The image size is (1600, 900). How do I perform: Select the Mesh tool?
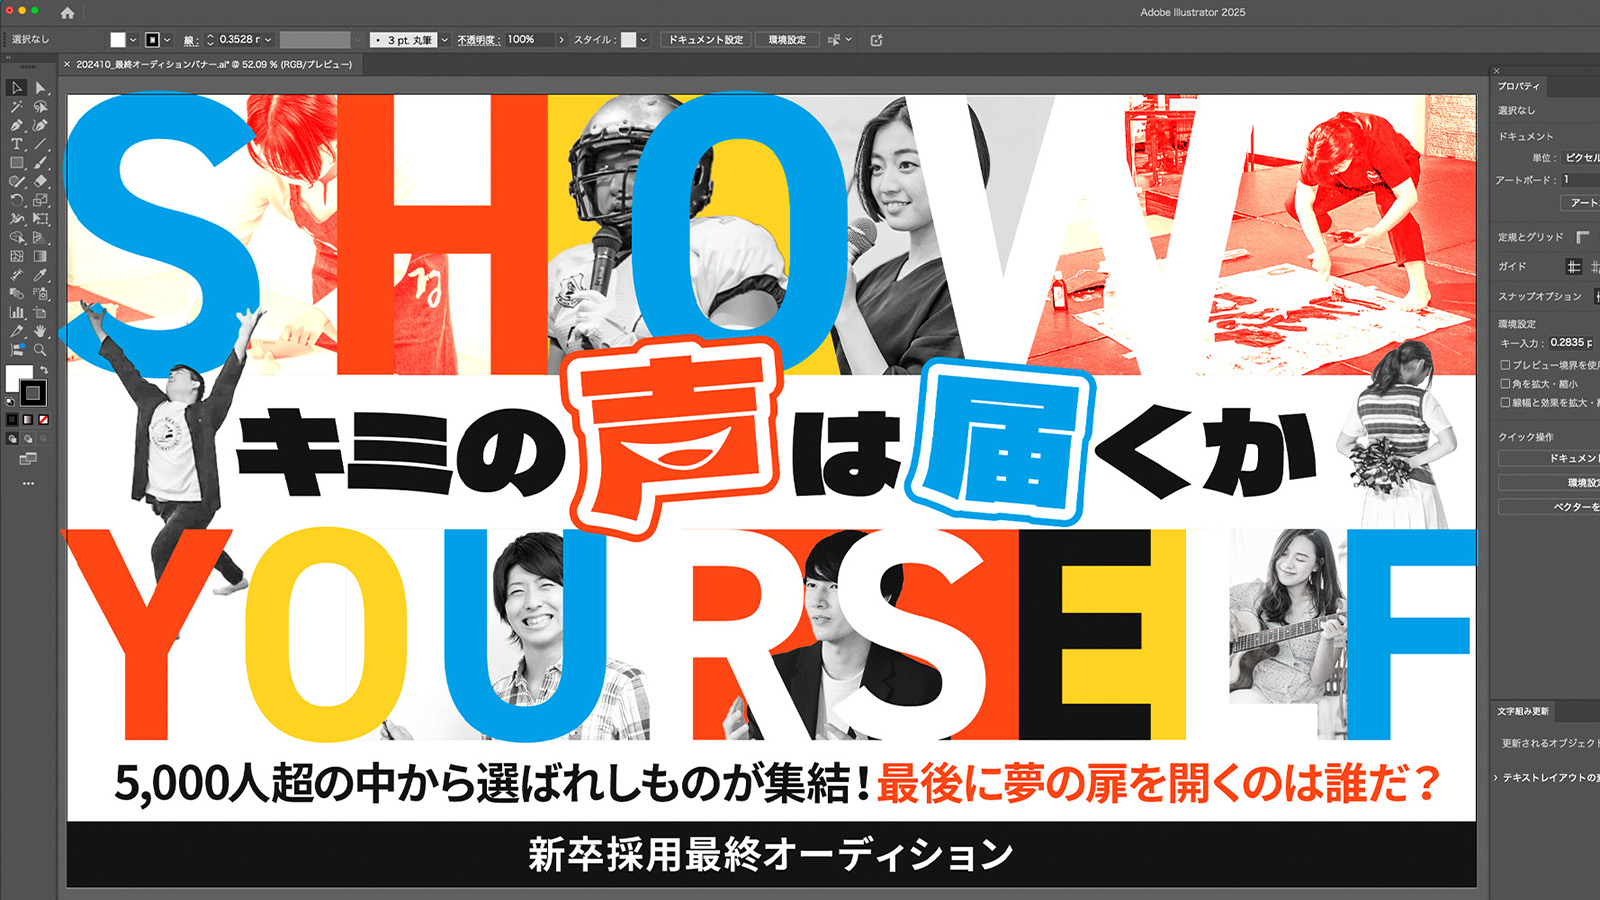(17, 256)
